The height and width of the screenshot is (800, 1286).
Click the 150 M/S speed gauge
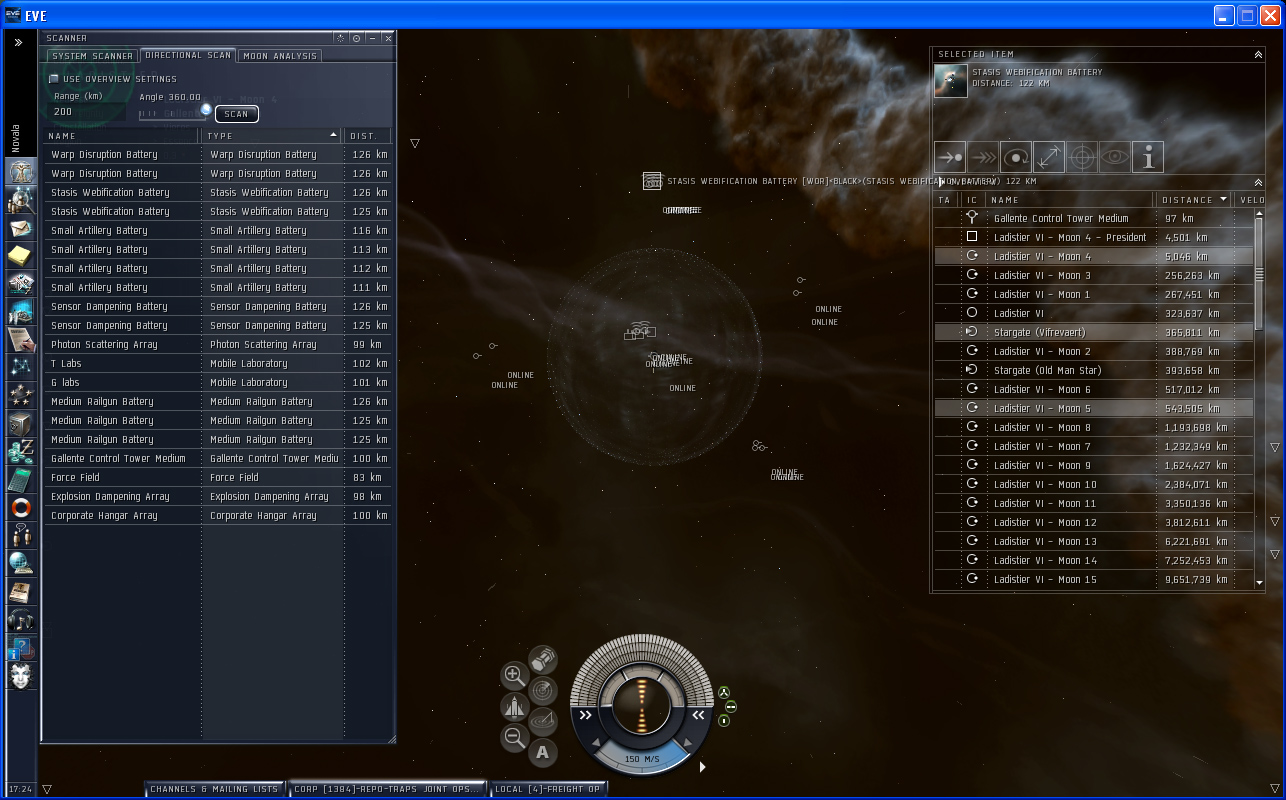pyautogui.click(x=641, y=758)
